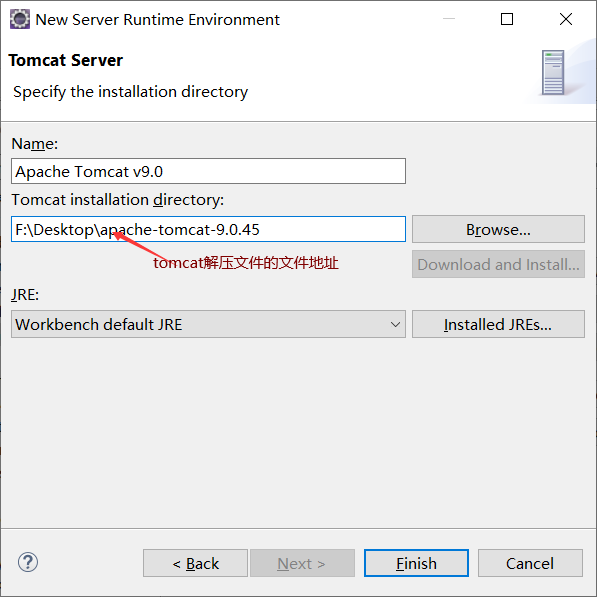The image size is (597, 597).
Task: Click the Tomcat installation directory field
Action: pyautogui.click(x=208, y=229)
